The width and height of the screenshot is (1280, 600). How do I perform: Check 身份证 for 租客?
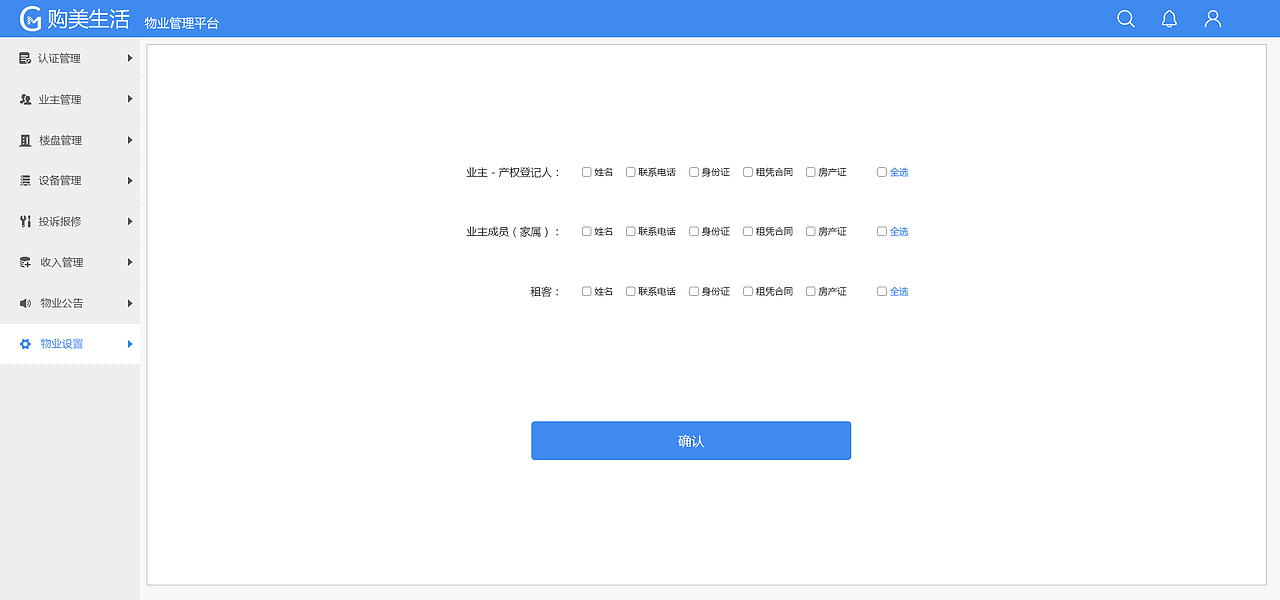click(694, 291)
